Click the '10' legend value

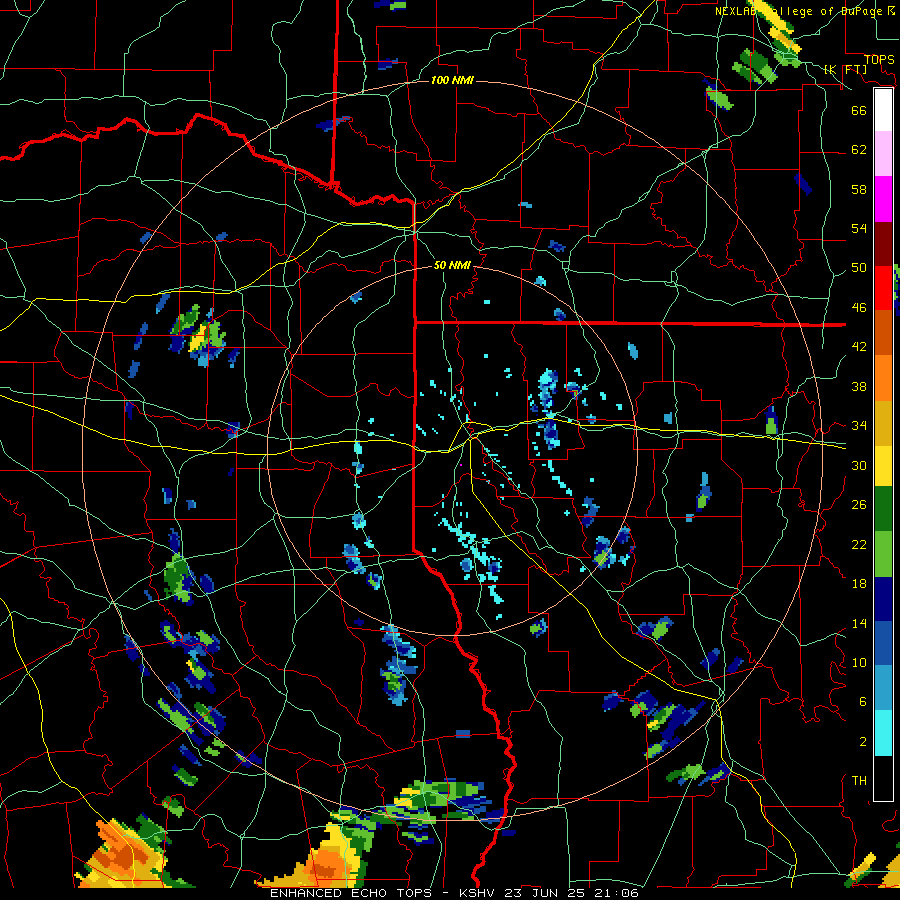point(859,663)
